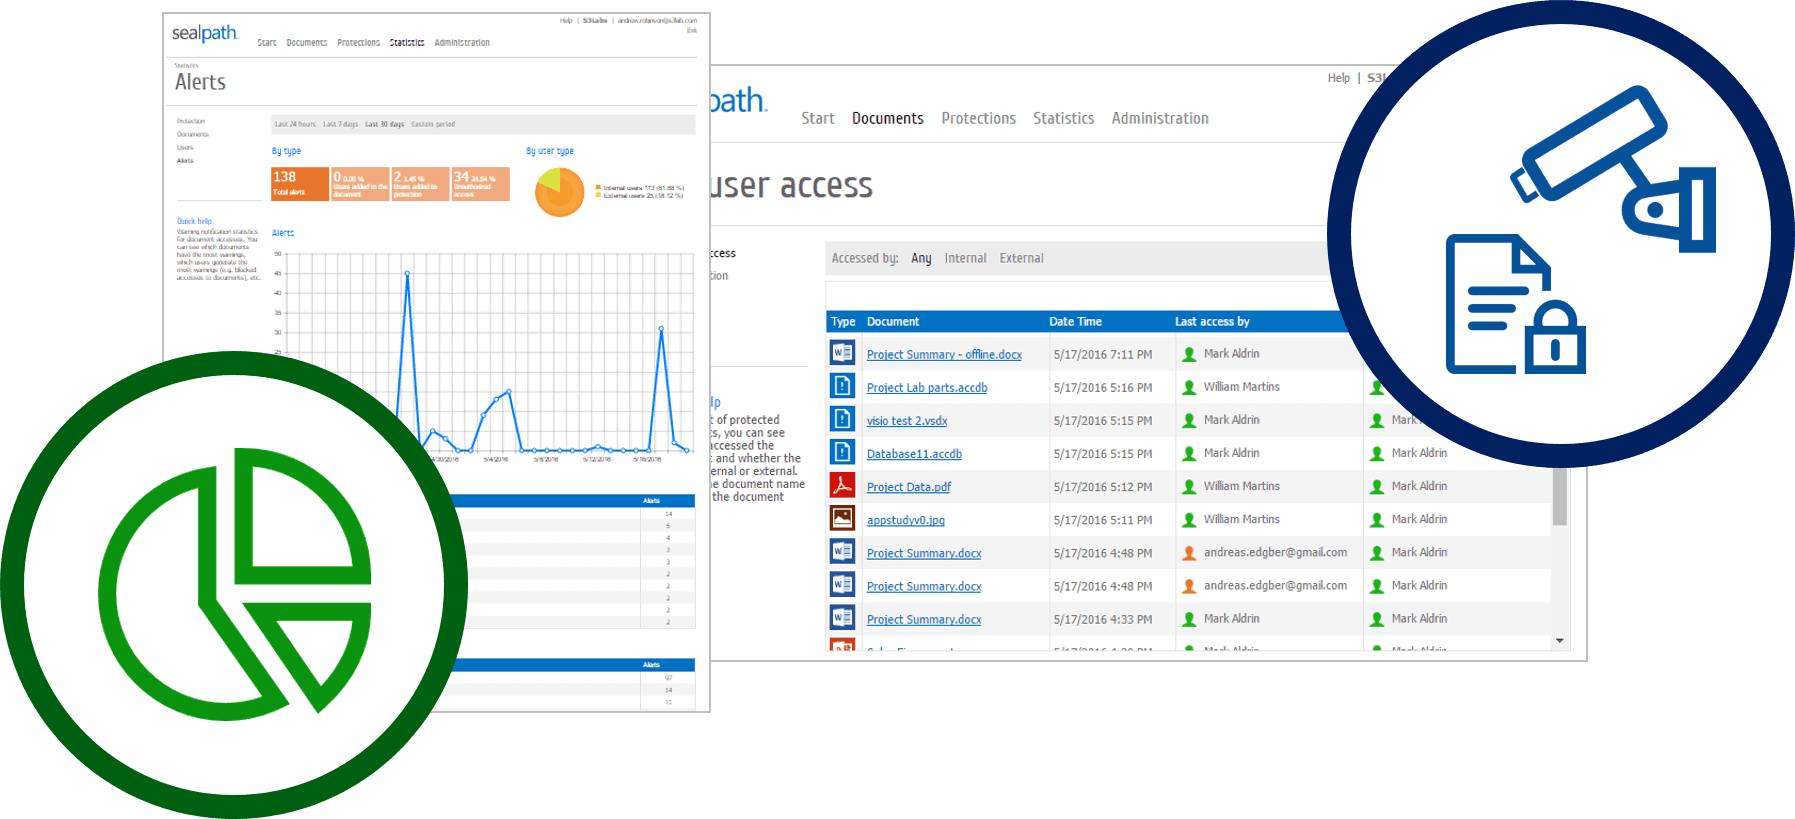Open visio test 2.vsdx link
The width and height of the screenshot is (1795, 819).
coord(907,420)
